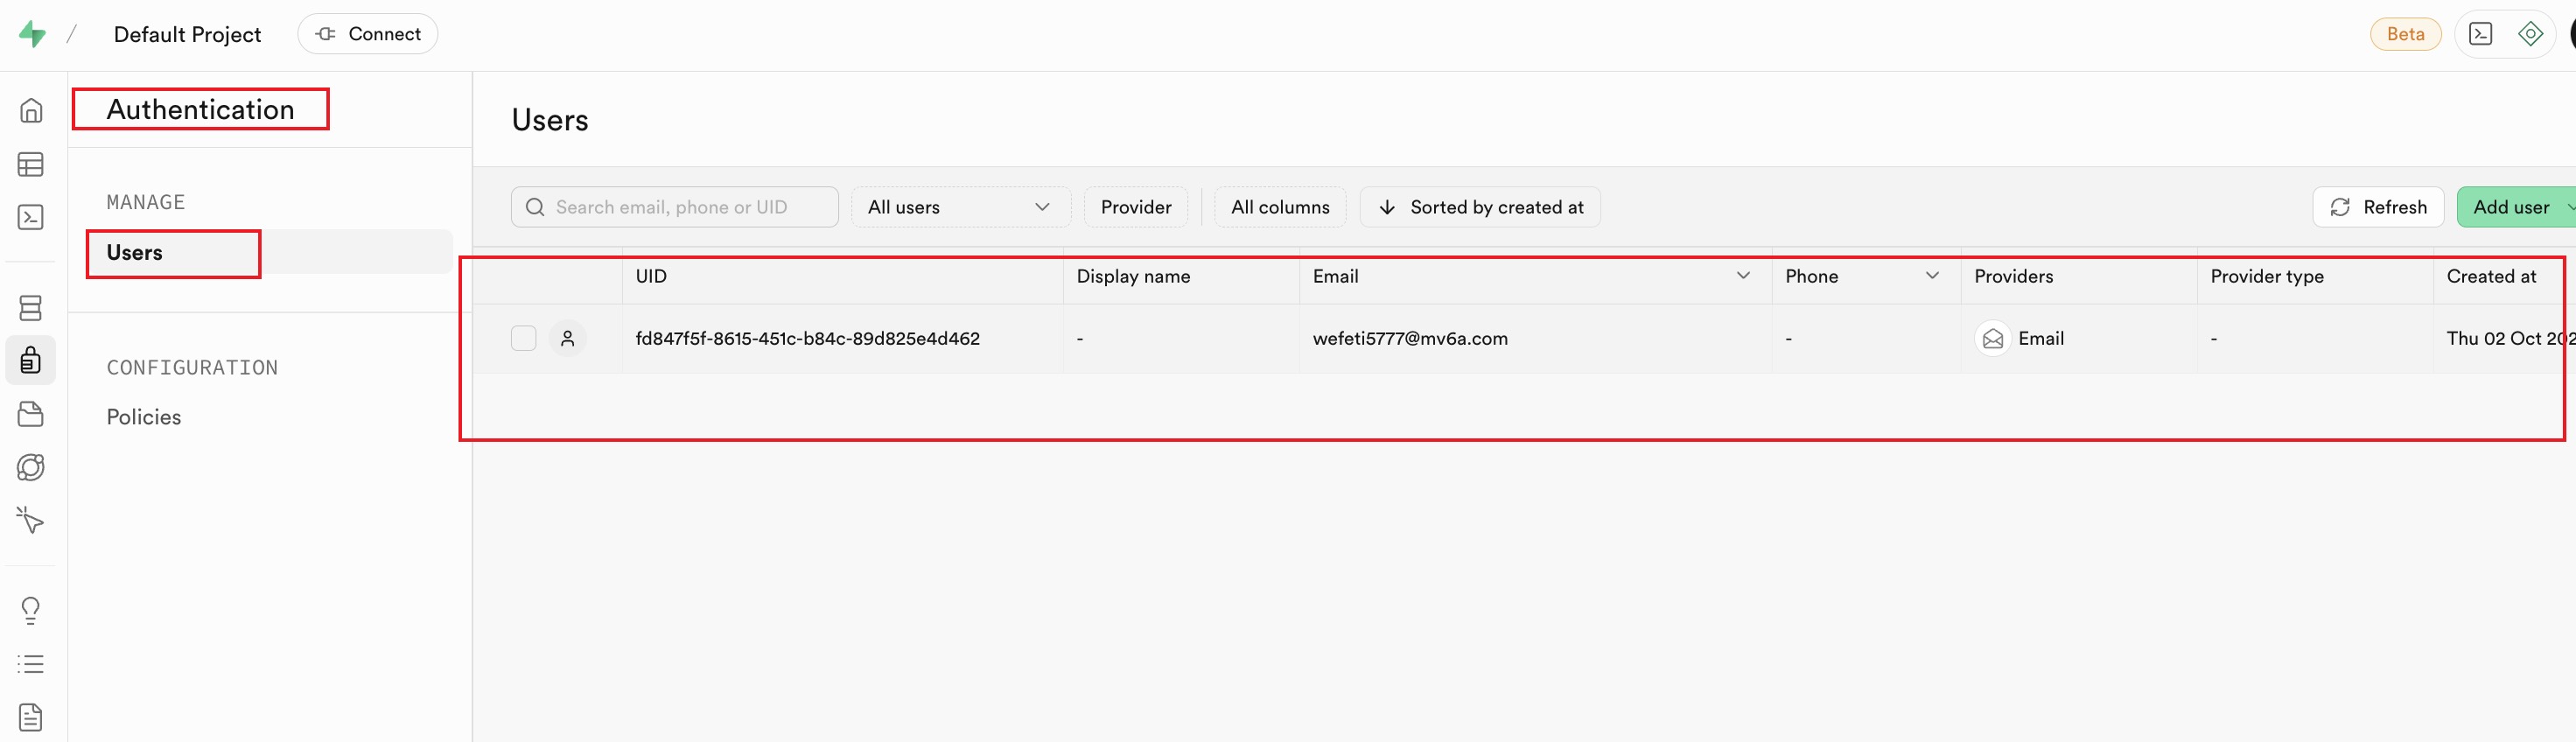
Task: Open the Realtime cursor icon in the sidebar
Action: (31, 520)
